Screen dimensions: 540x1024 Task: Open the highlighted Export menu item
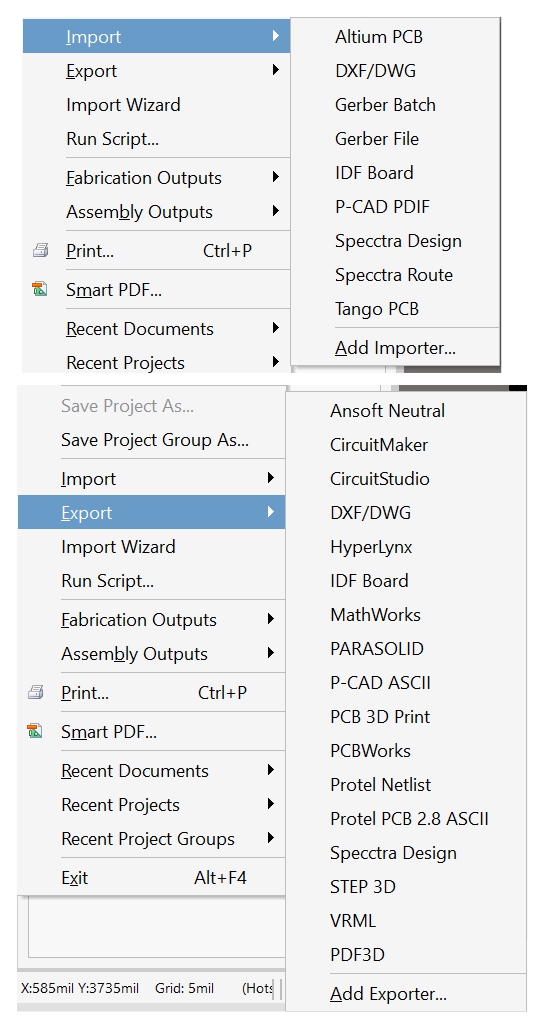pos(151,513)
